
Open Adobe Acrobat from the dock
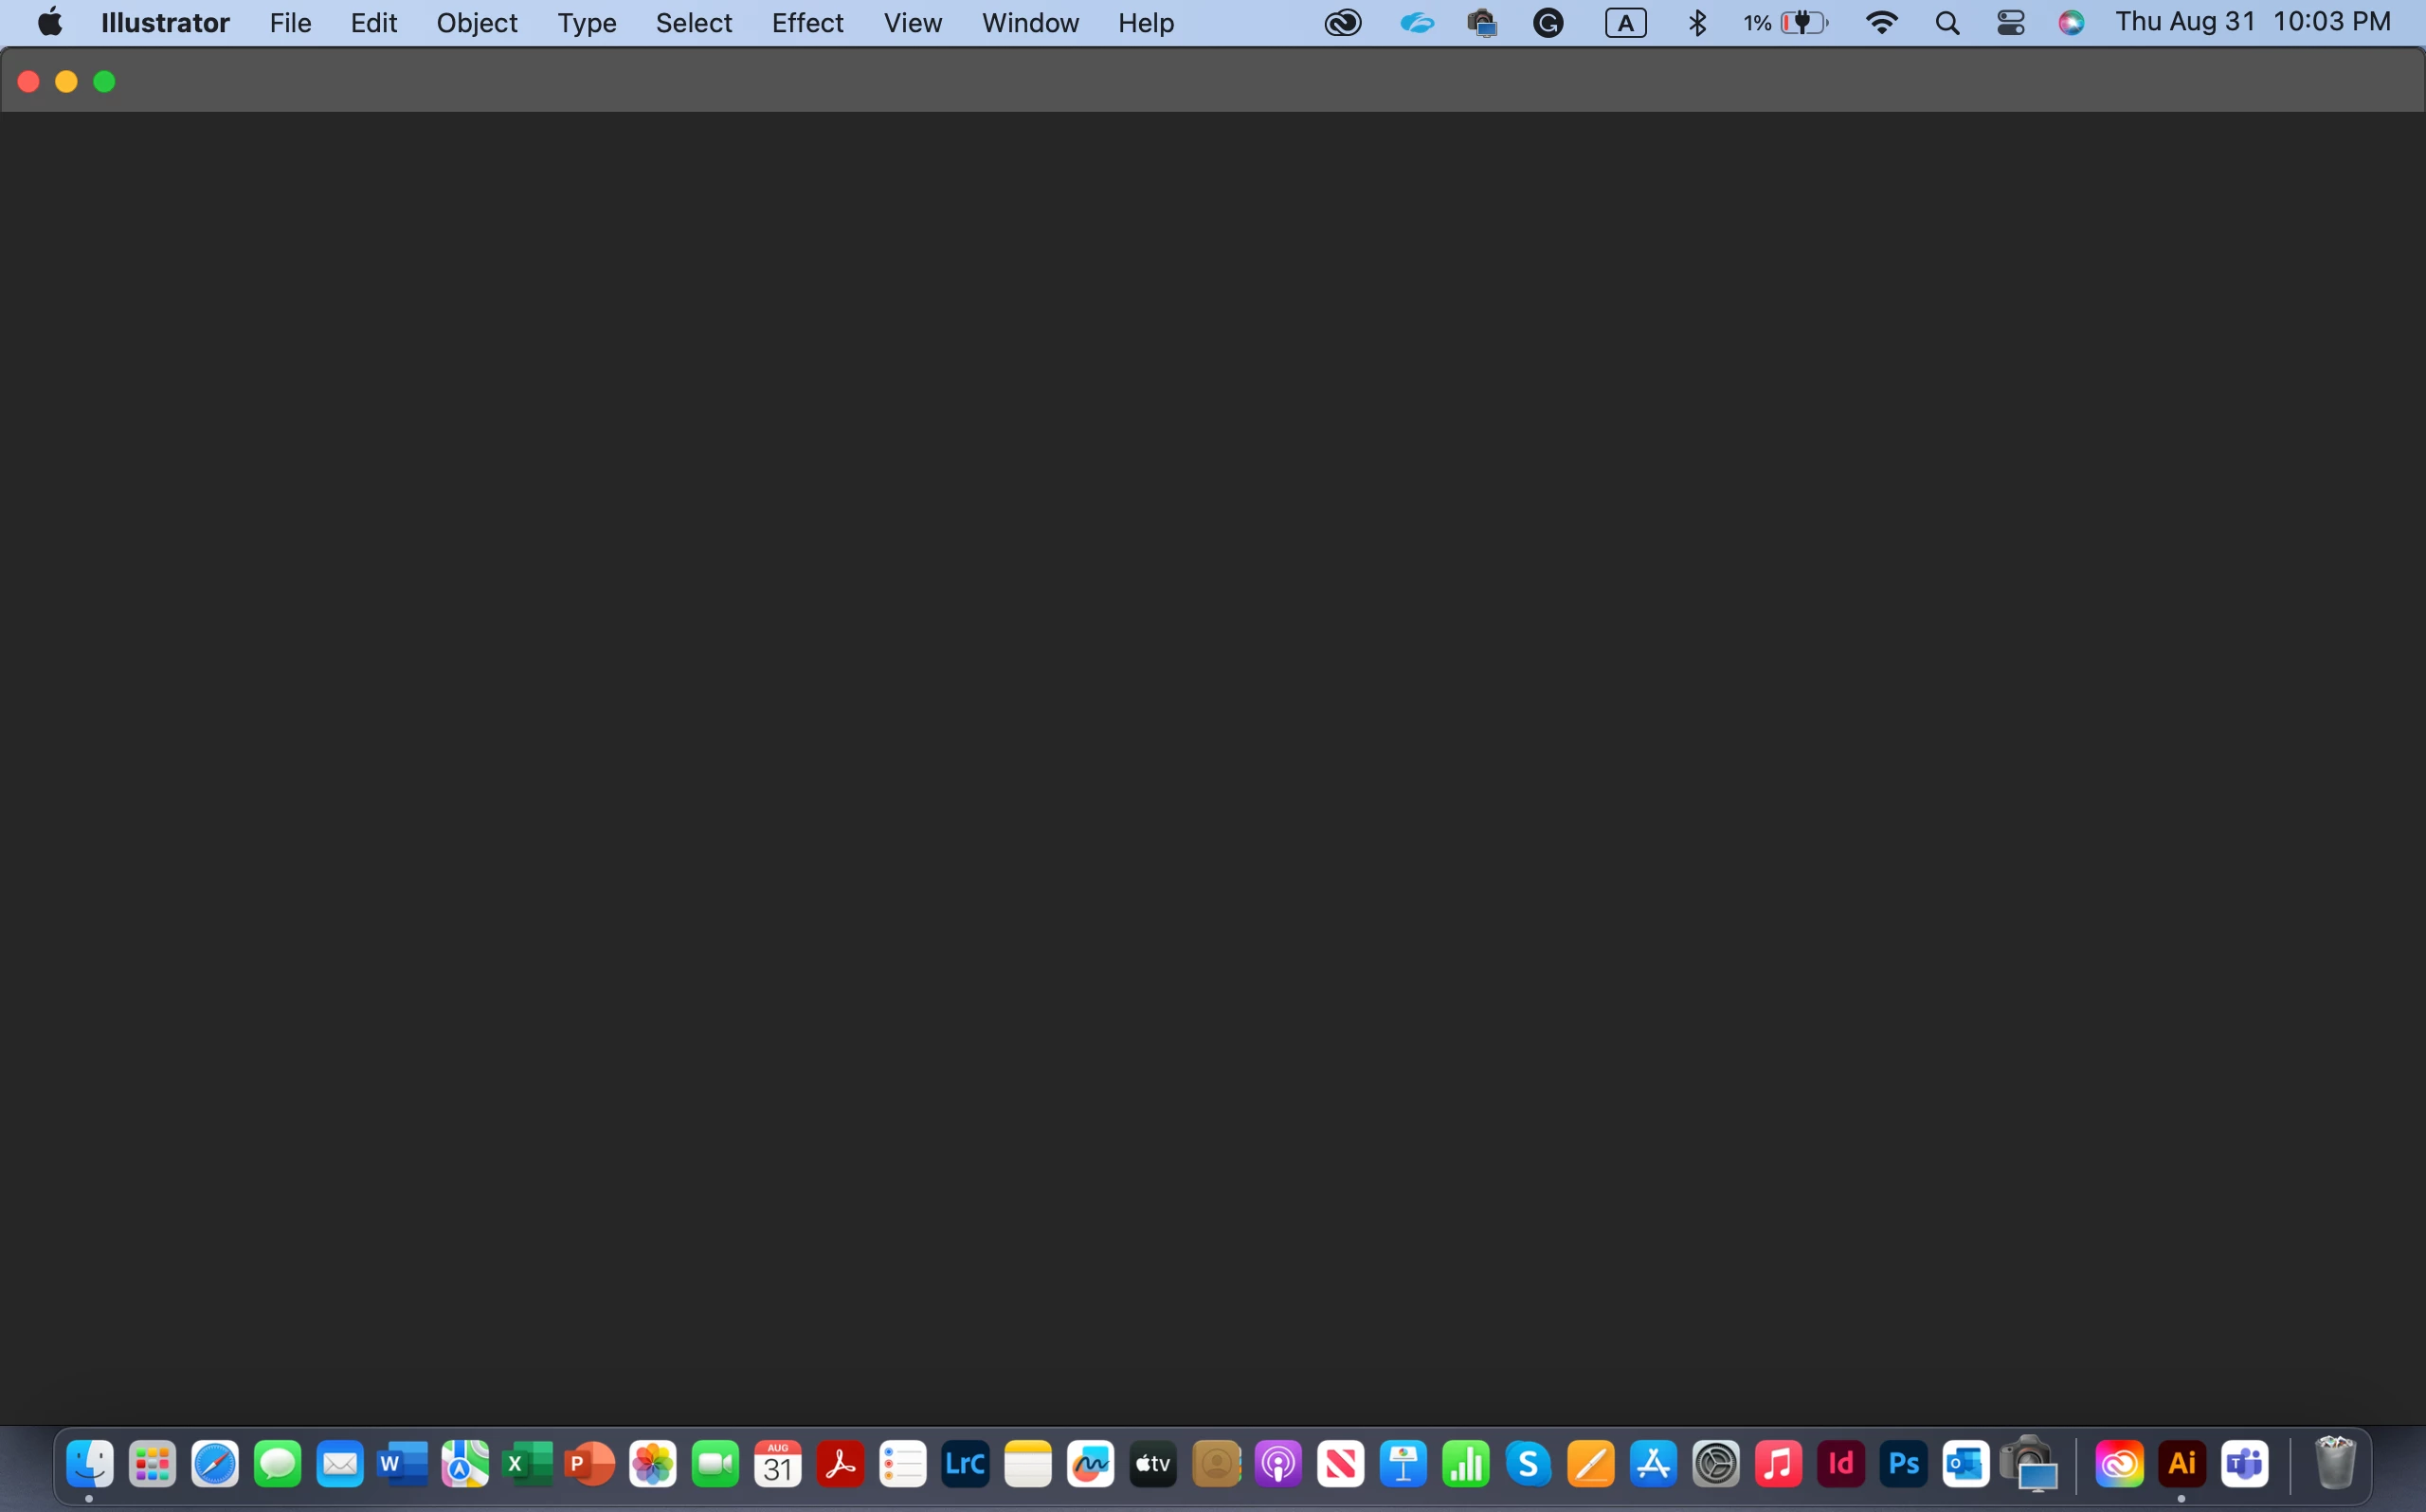840,1464
